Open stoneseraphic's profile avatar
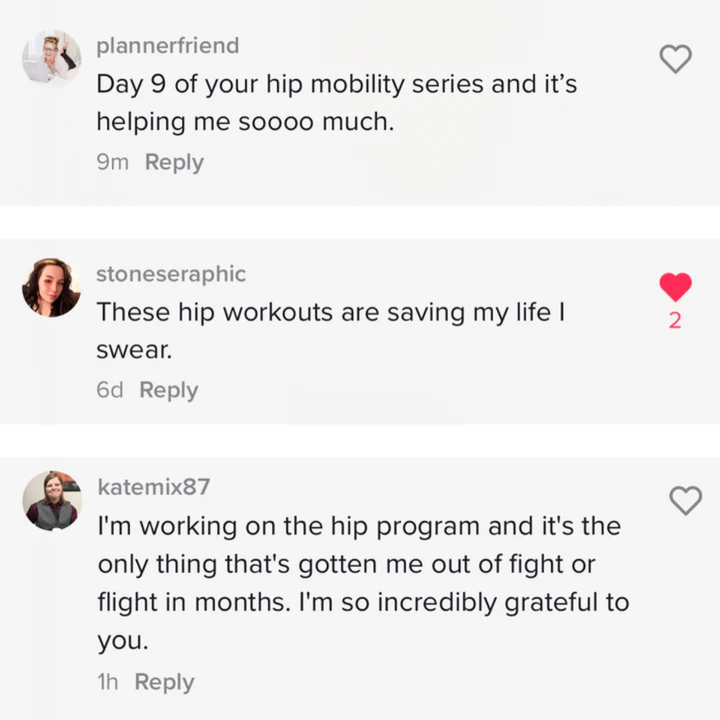Screen dimensions: 720x720 (51, 288)
